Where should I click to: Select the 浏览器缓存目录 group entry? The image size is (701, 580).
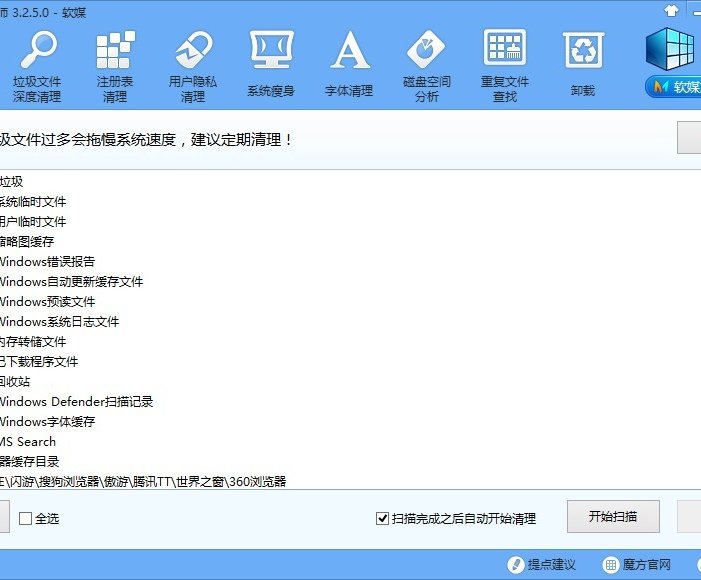point(30,461)
